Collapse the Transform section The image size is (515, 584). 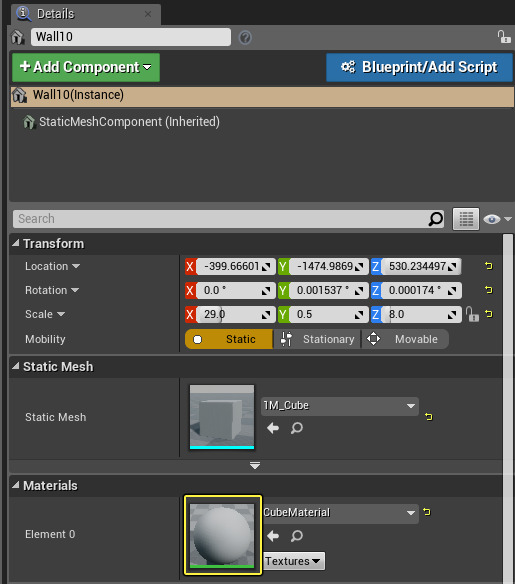[16, 244]
